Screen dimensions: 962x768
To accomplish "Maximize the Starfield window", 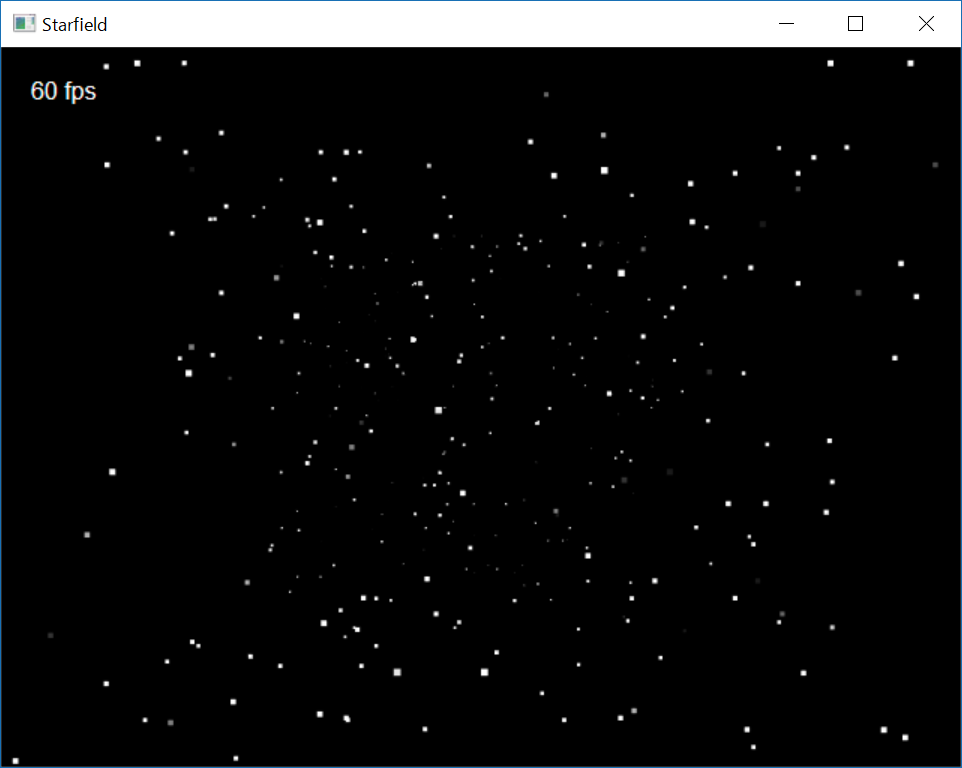I will click(x=855, y=24).
